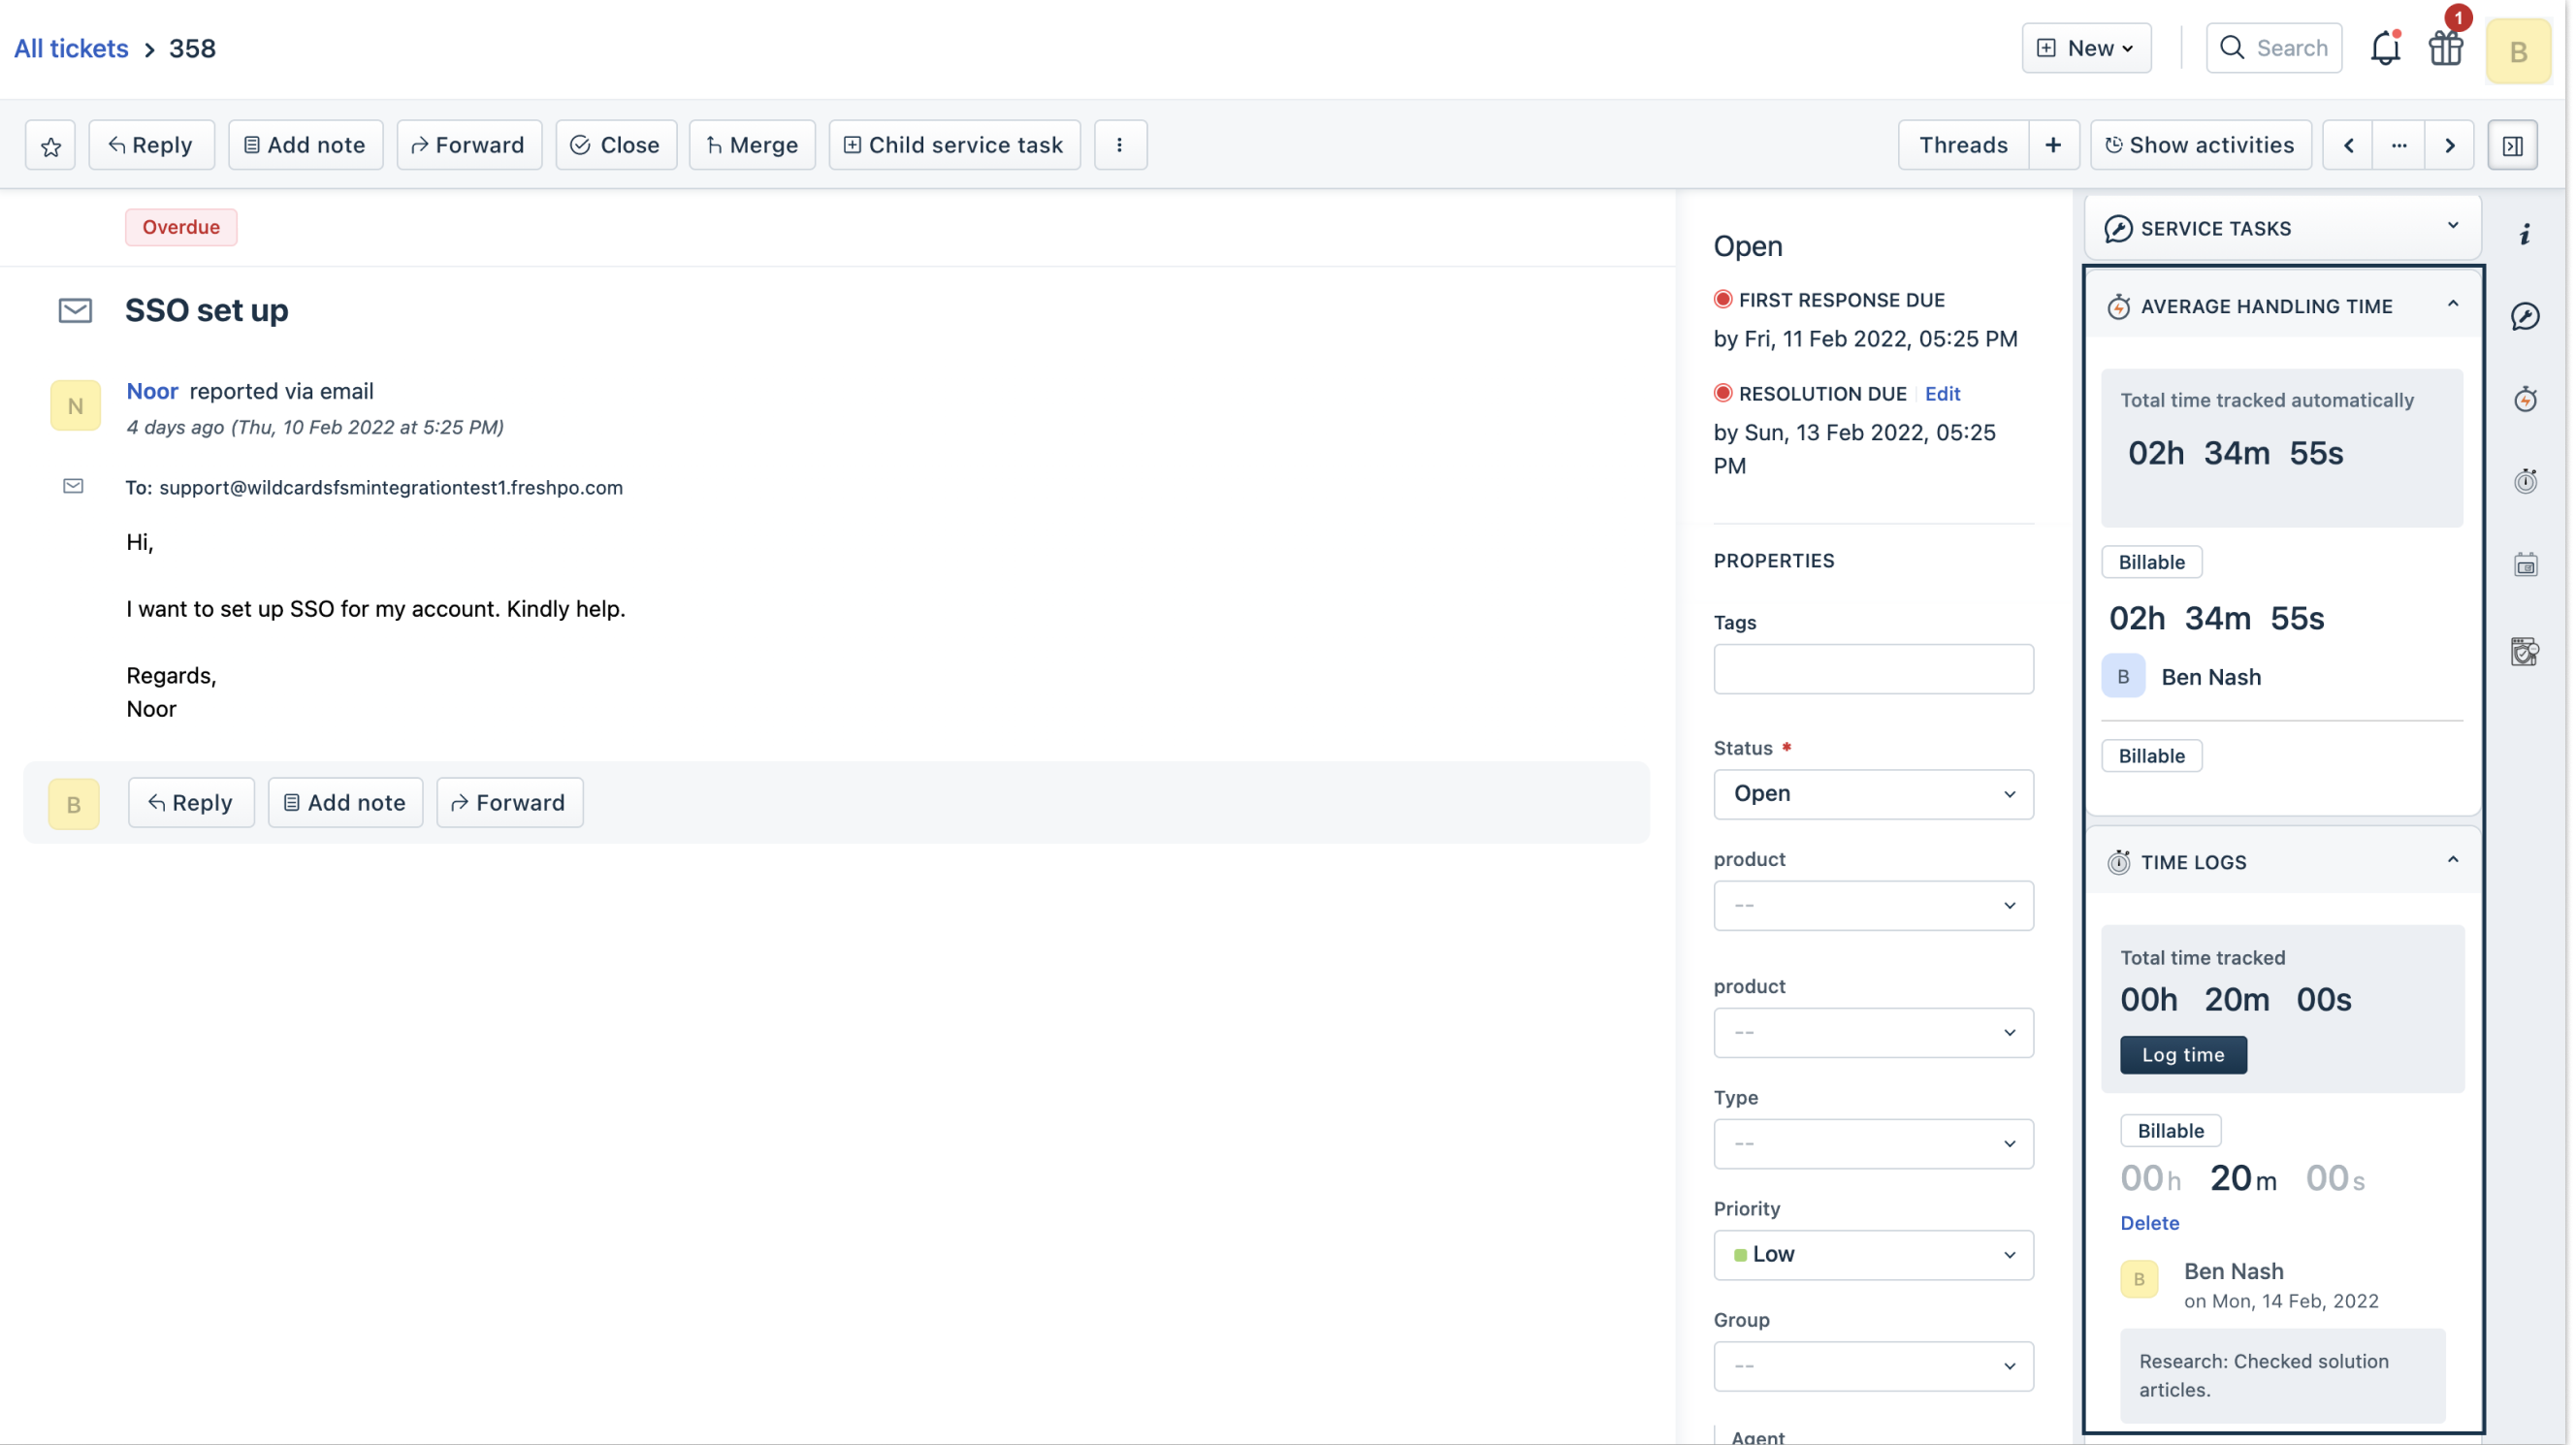Click the info icon in the right sidebar
The height and width of the screenshot is (1445, 2576).
[2525, 234]
